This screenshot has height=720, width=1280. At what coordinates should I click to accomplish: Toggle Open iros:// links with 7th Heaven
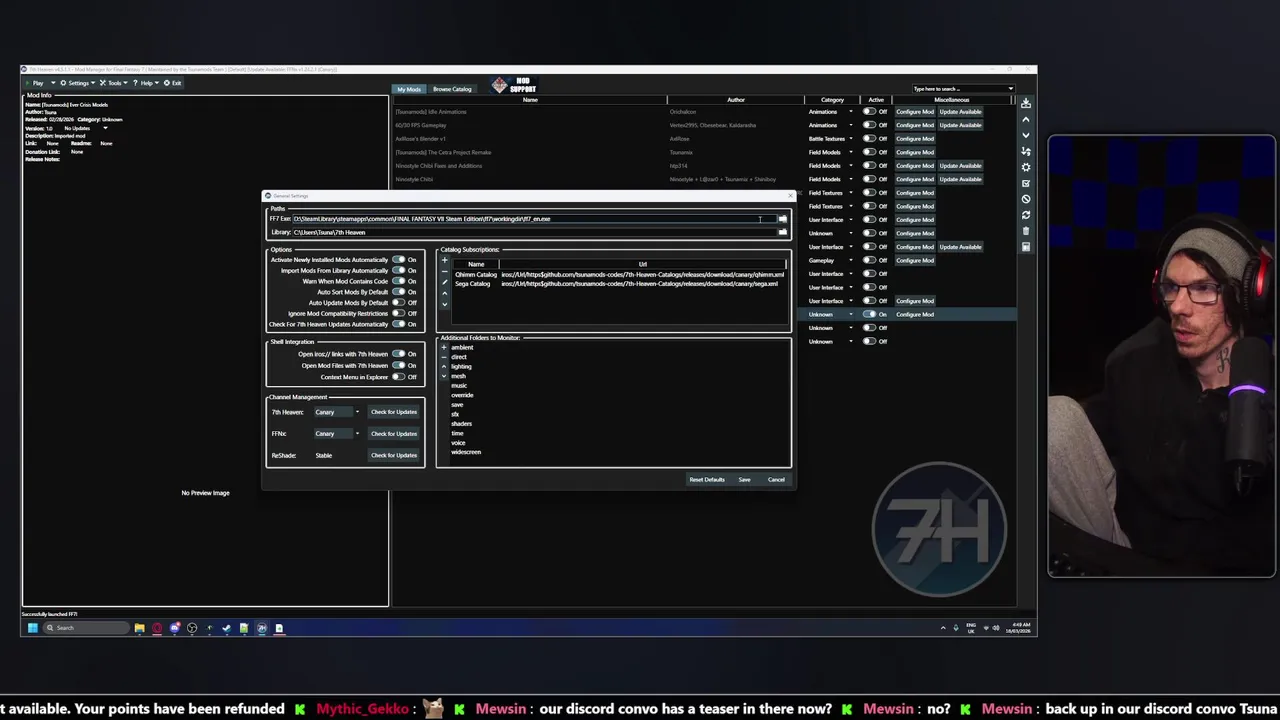point(398,354)
